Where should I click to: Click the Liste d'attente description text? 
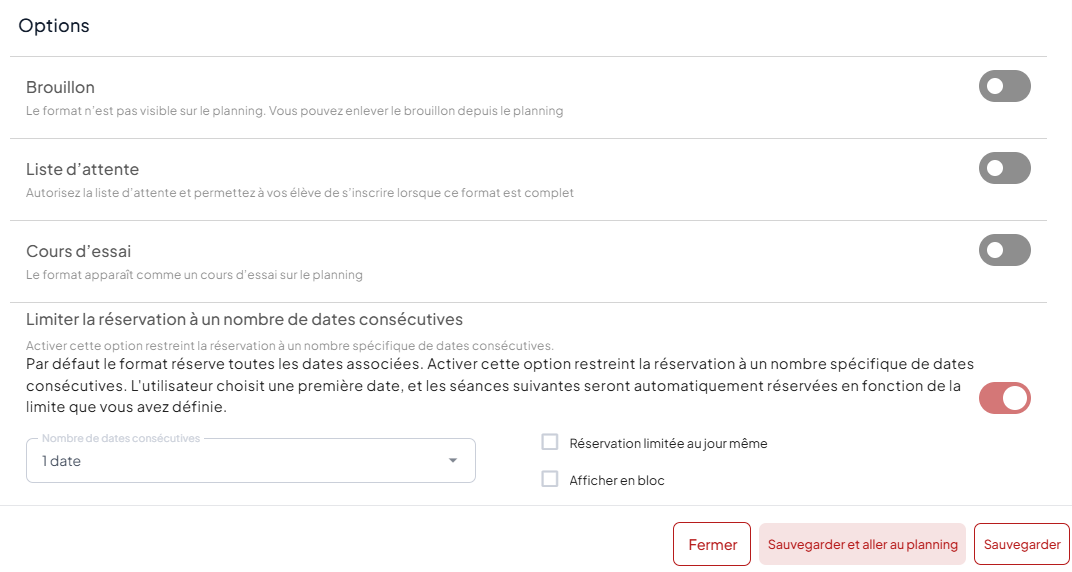[x=299, y=193]
